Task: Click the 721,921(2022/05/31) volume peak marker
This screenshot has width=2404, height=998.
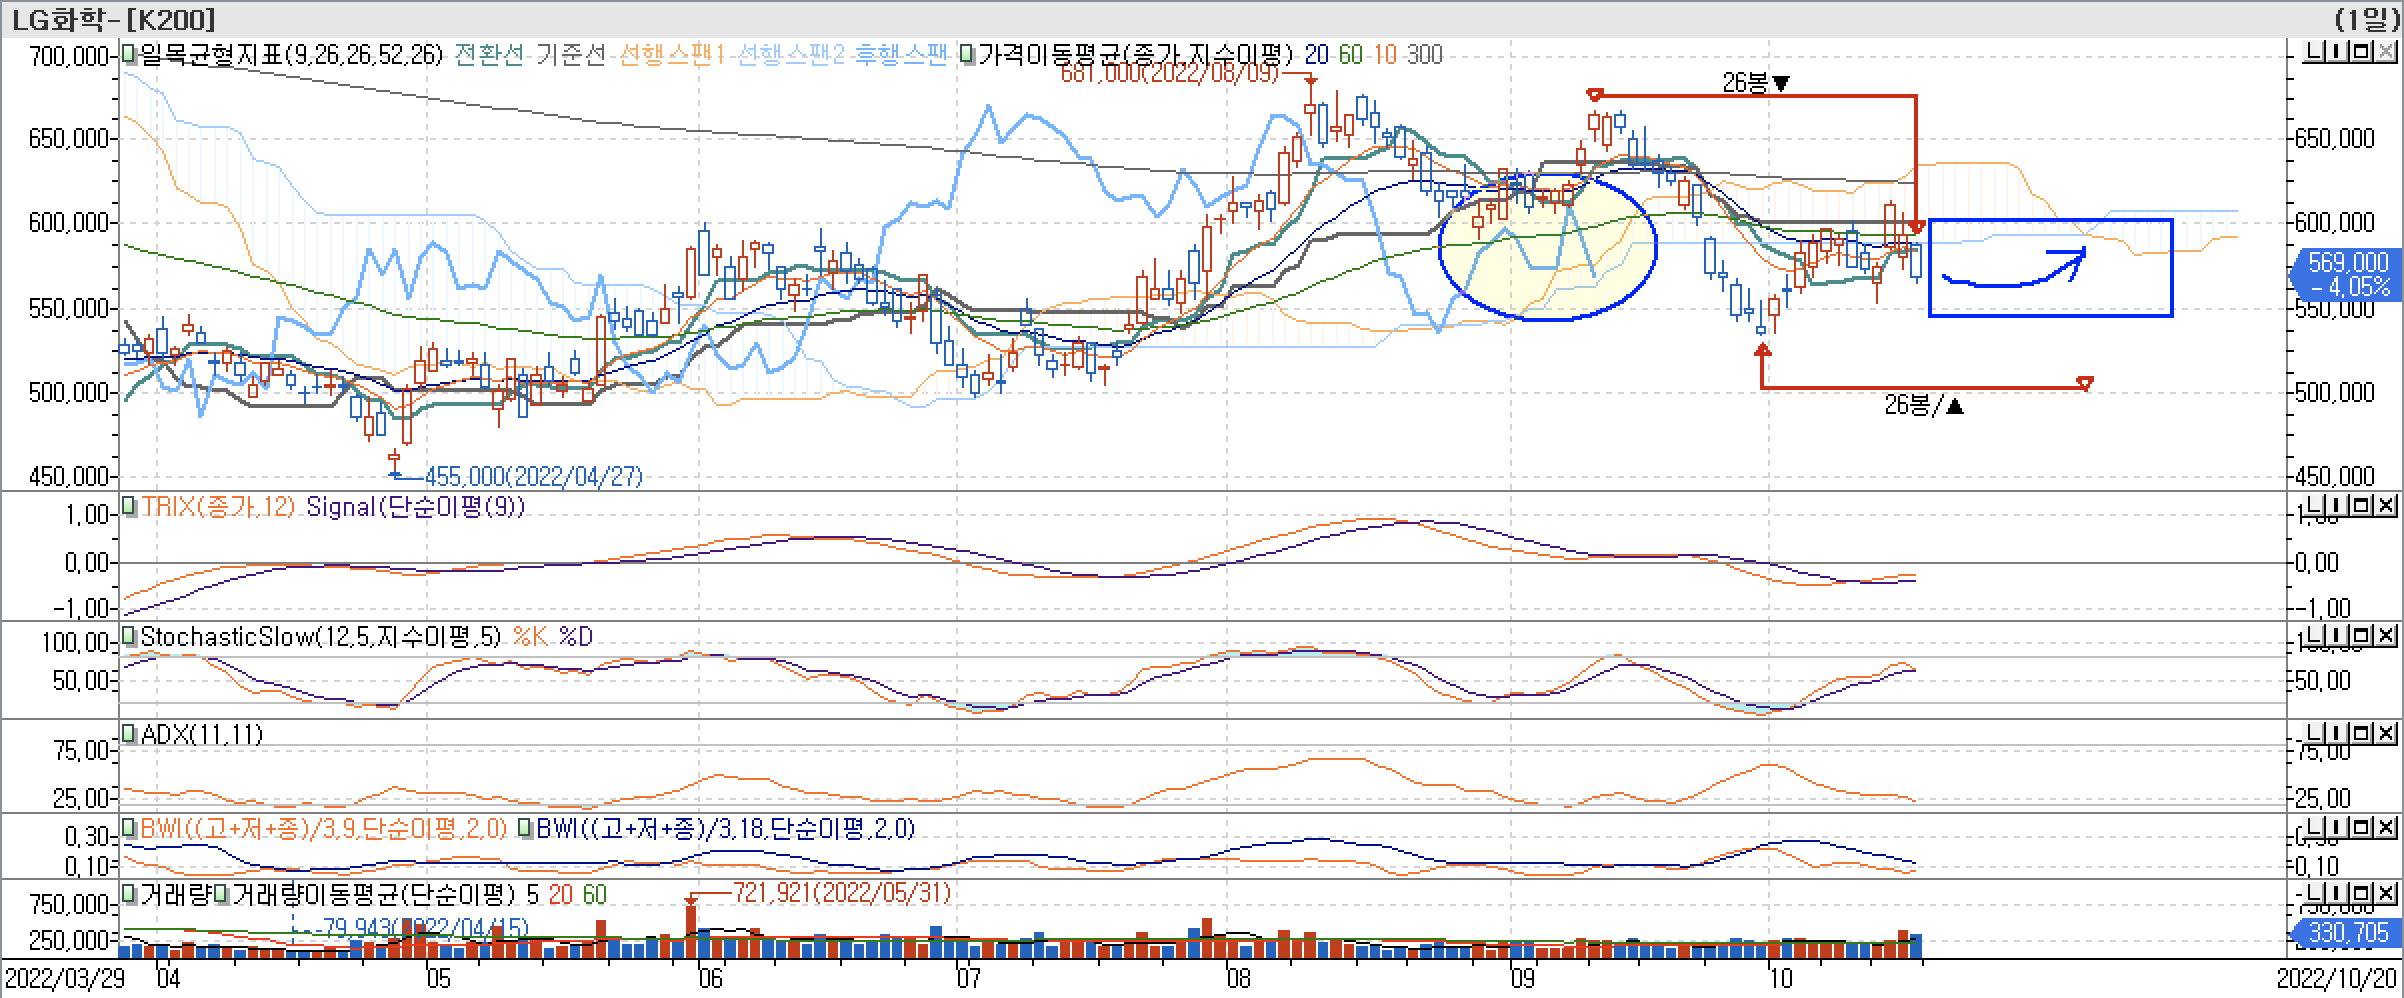Action: [x=842, y=892]
